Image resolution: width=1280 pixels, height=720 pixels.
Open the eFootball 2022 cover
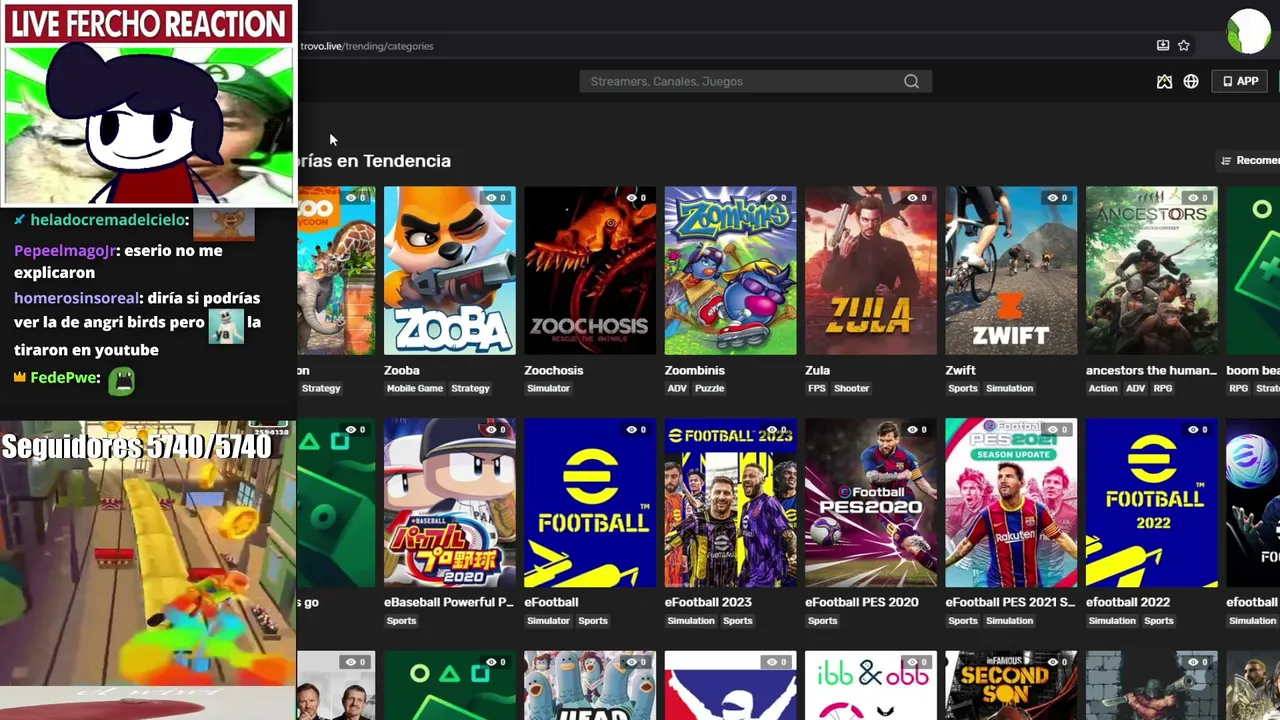(x=1152, y=502)
